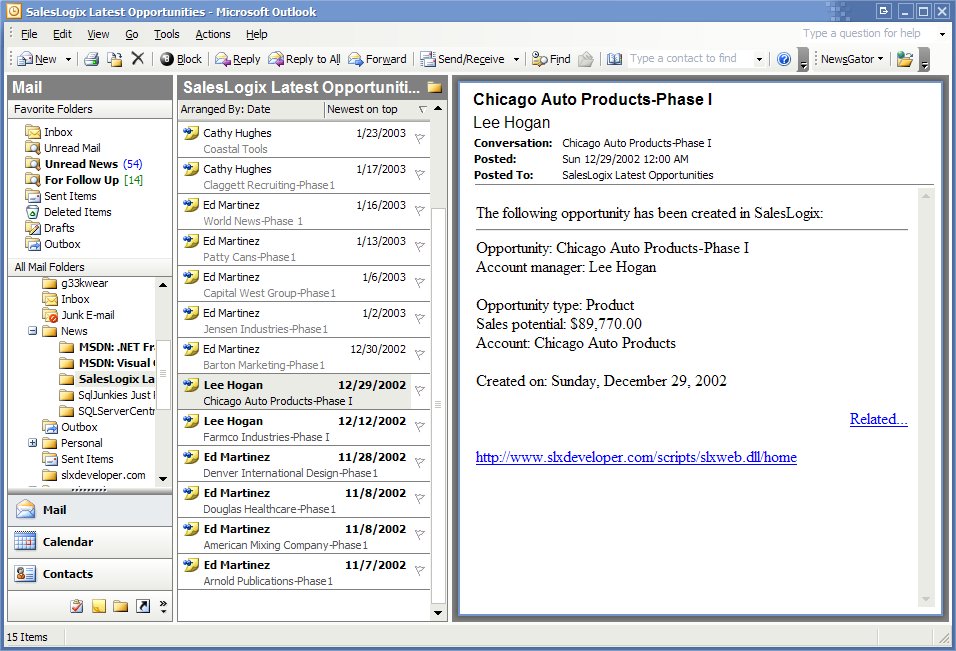Switch to the Contacts pane

90,574
